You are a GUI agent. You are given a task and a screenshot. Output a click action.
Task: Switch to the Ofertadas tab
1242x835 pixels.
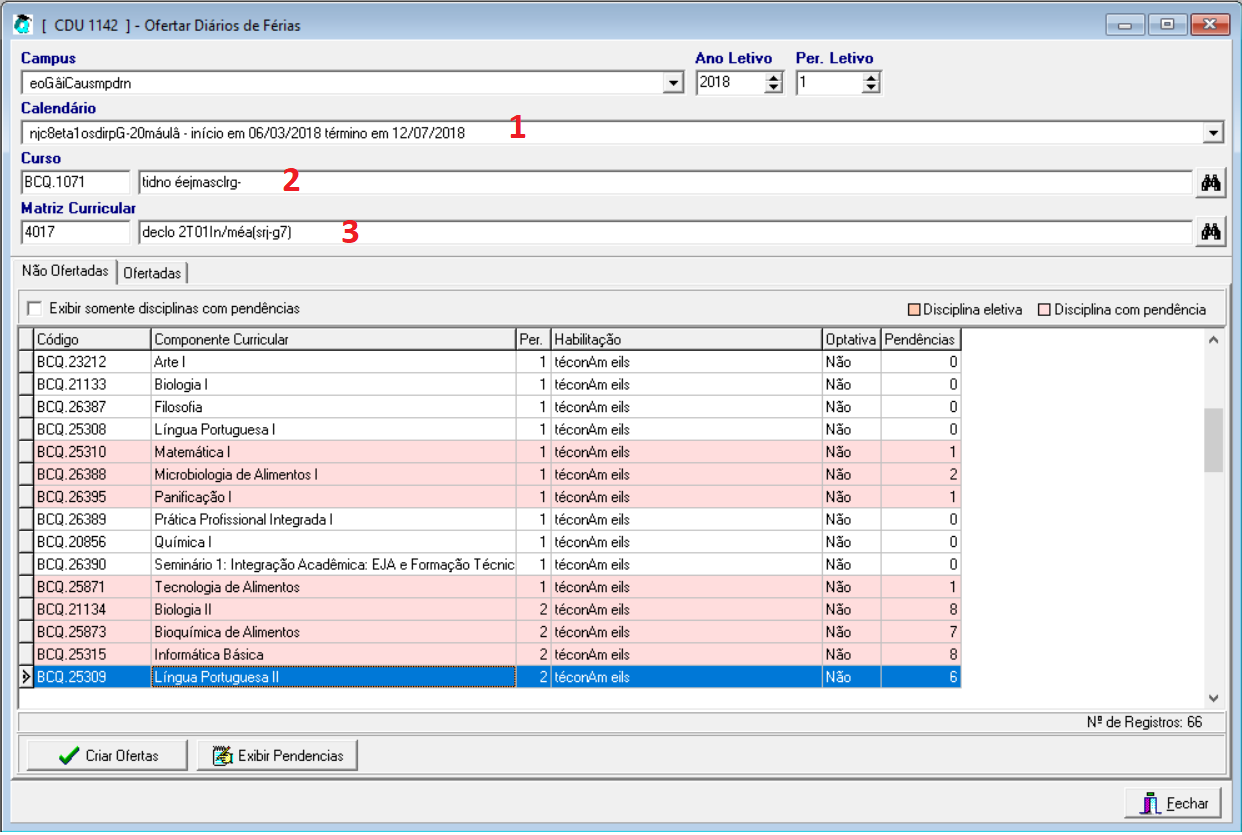tap(152, 272)
